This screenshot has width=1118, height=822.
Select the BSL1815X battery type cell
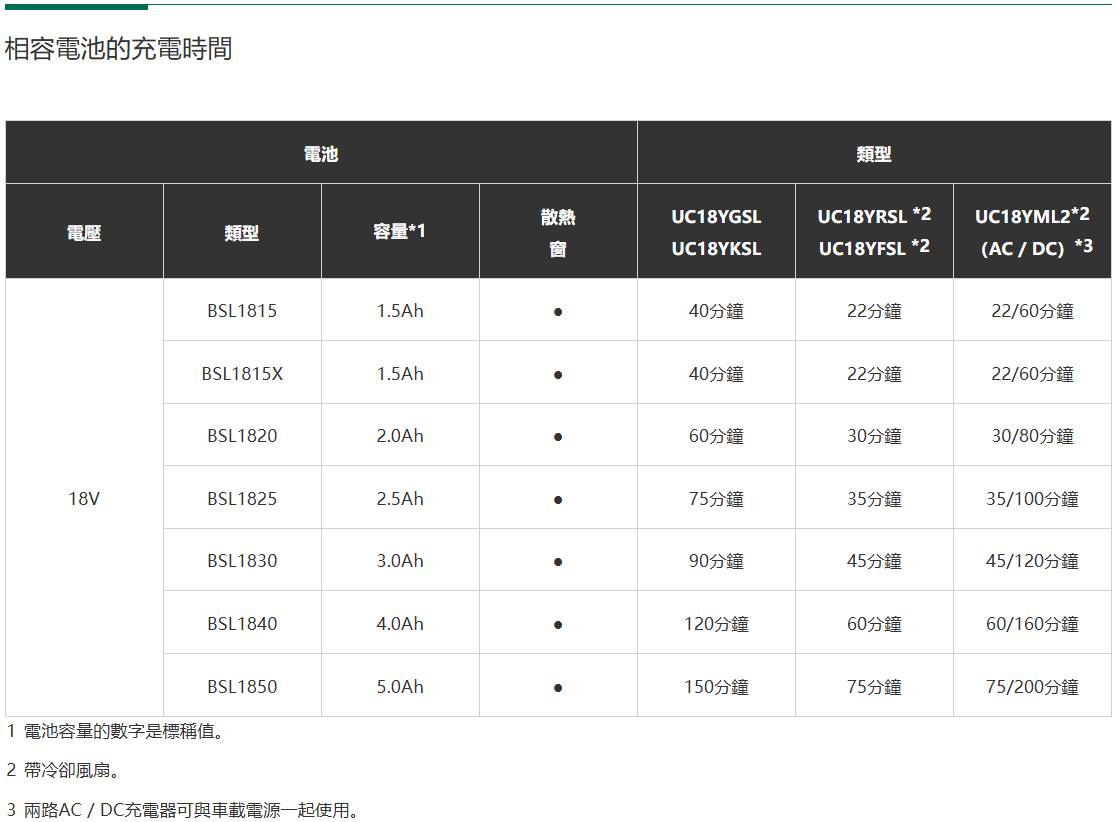point(242,373)
